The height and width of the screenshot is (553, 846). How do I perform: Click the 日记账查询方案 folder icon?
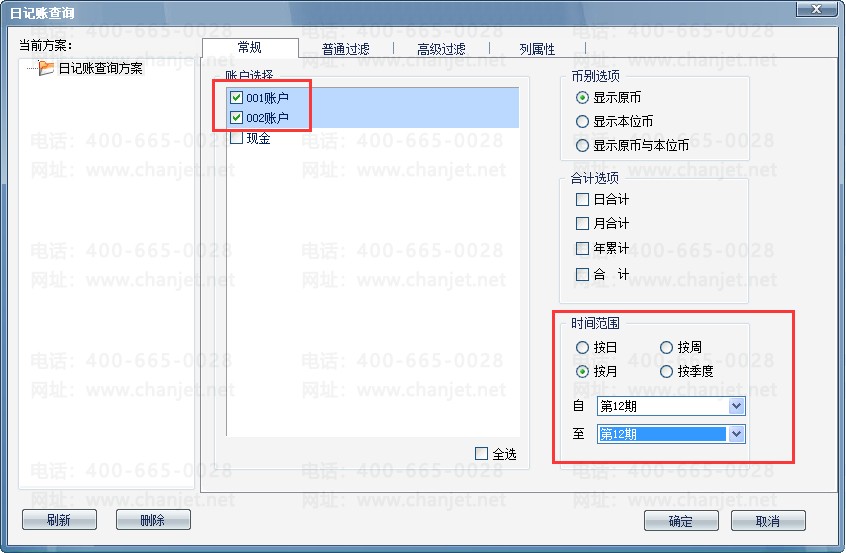tap(46, 68)
